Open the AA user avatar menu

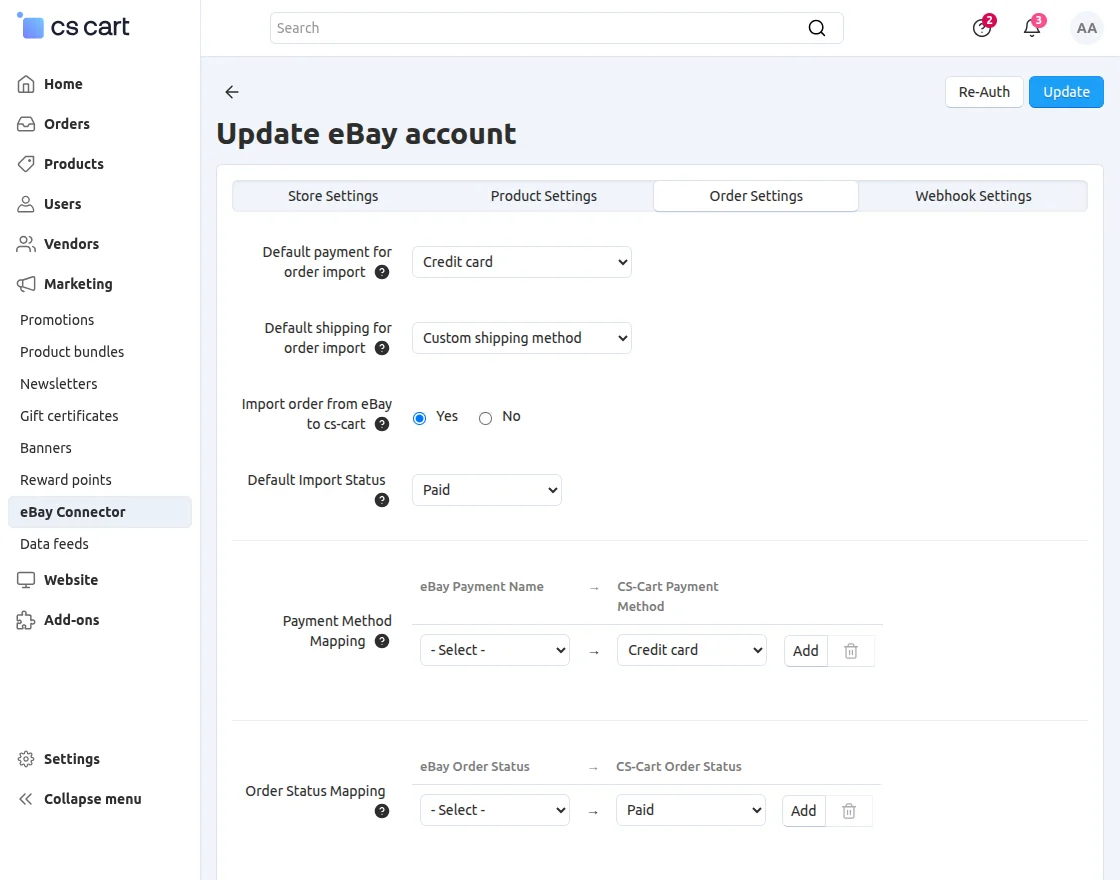(x=1086, y=28)
